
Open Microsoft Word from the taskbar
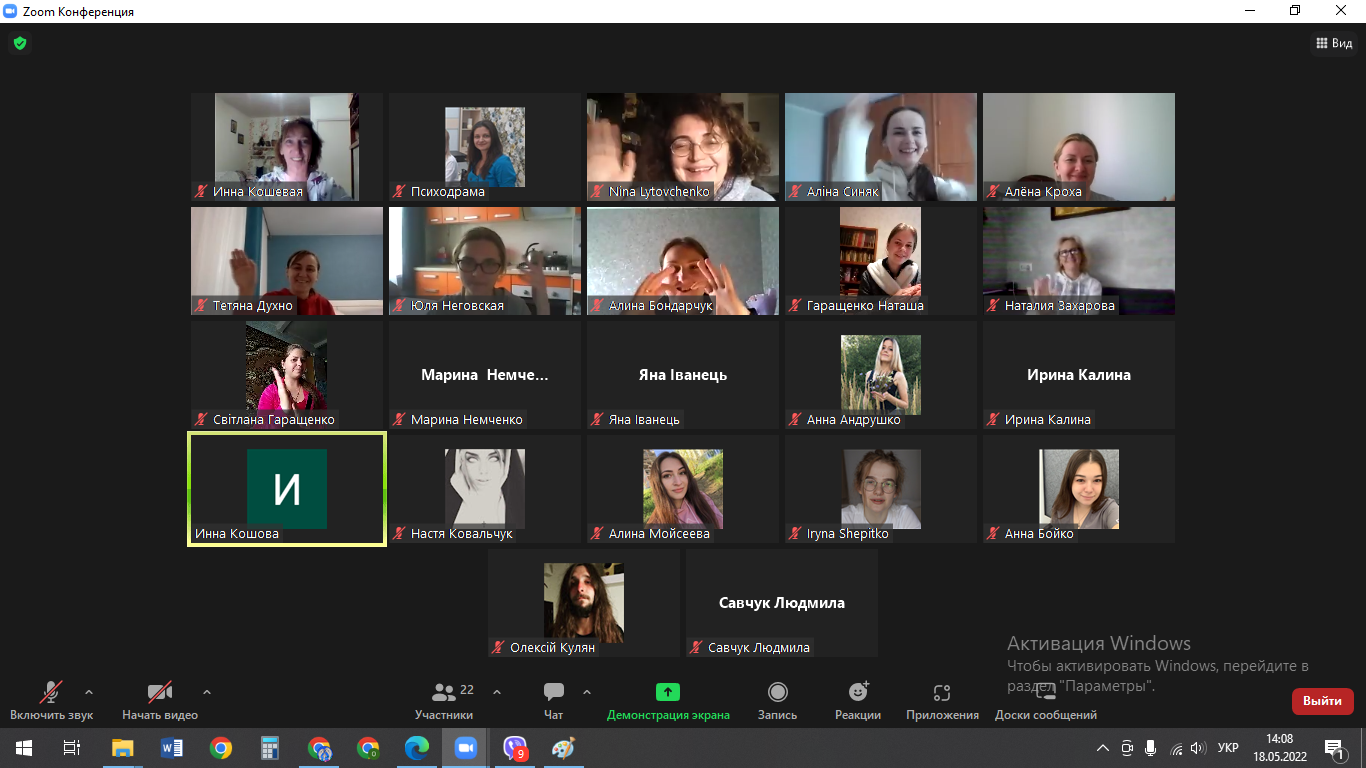click(x=172, y=748)
